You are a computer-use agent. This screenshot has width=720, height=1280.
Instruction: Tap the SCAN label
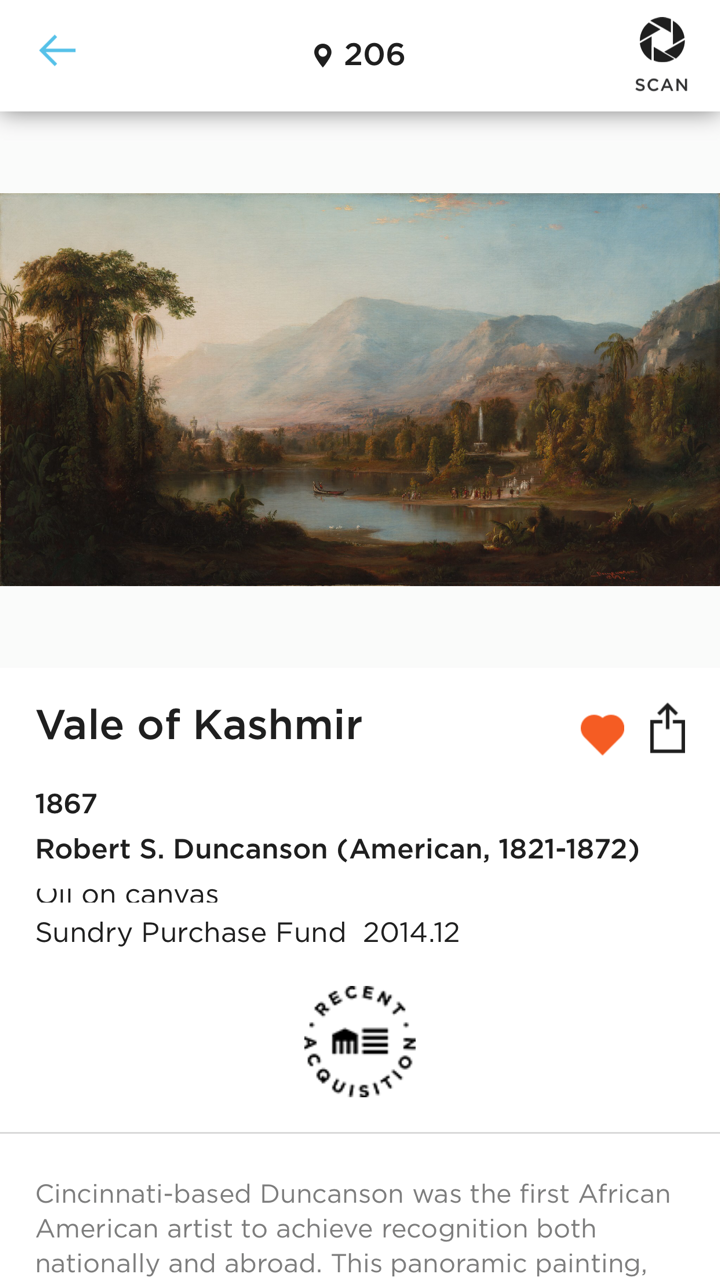(662, 85)
